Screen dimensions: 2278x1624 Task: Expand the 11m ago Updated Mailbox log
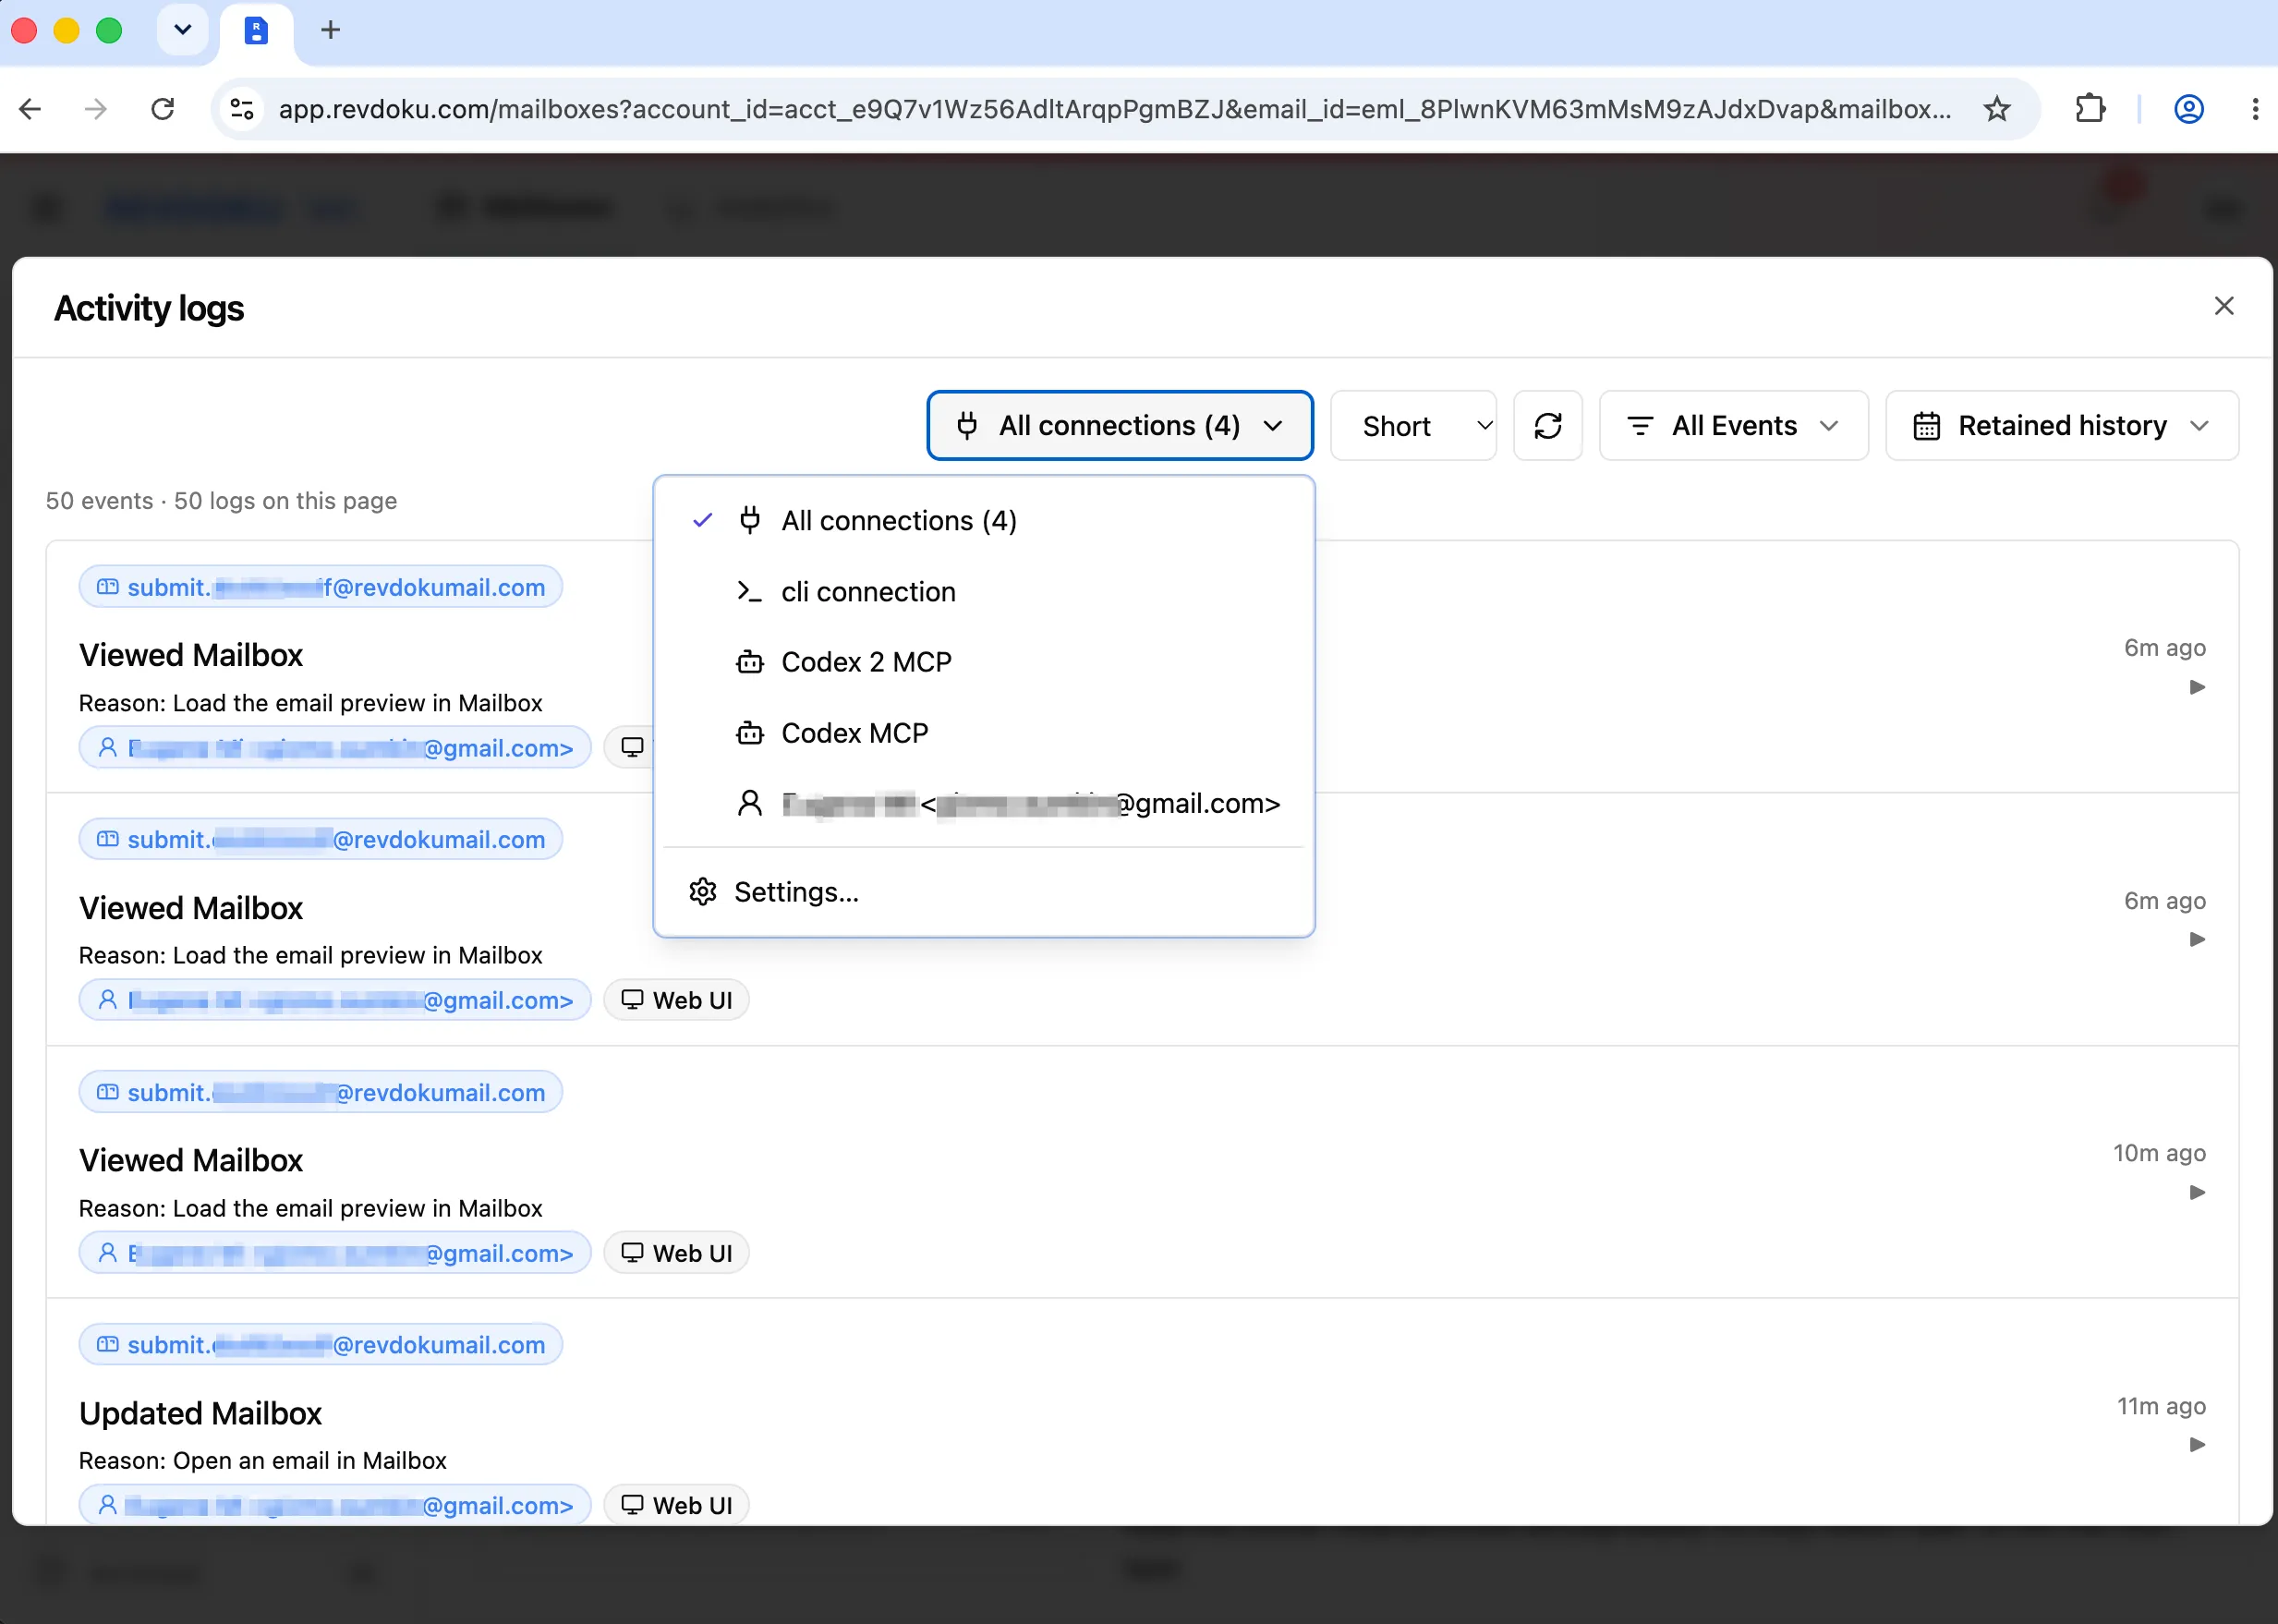tap(2196, 1444)
